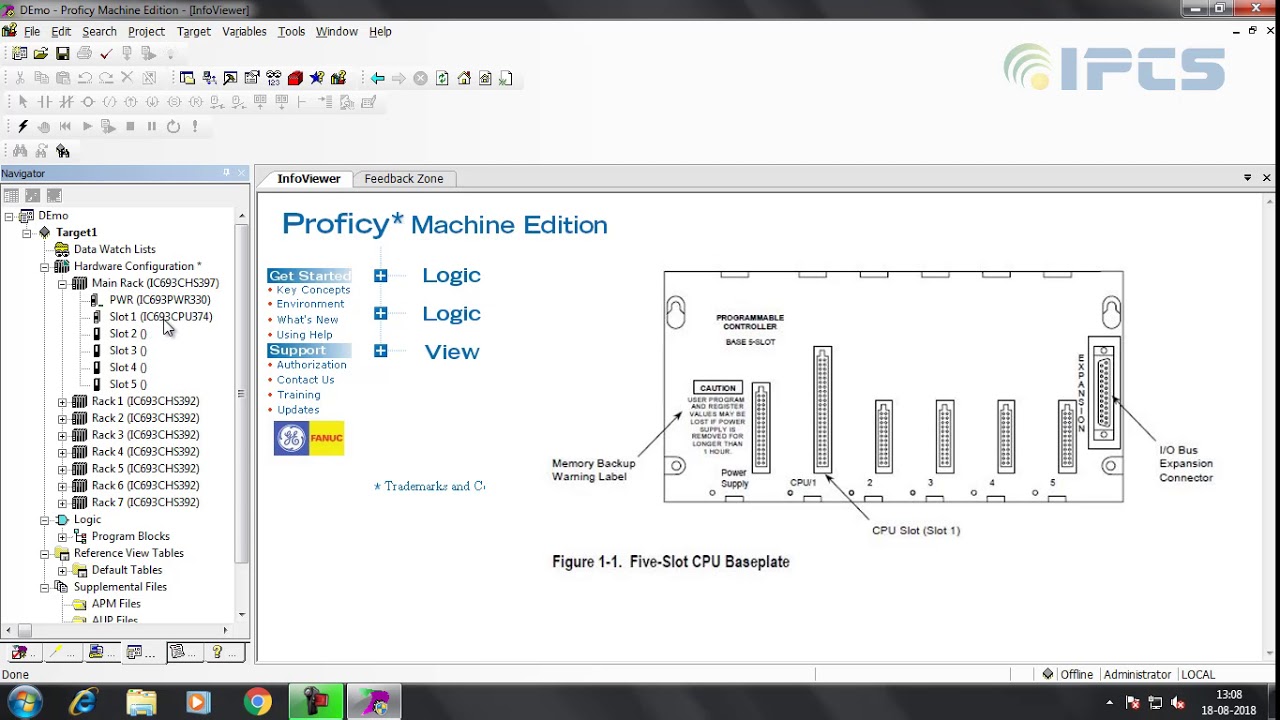Select the APM Files folder
Viewport: 1280px width, 720px height.
click(x=116, y=604)
